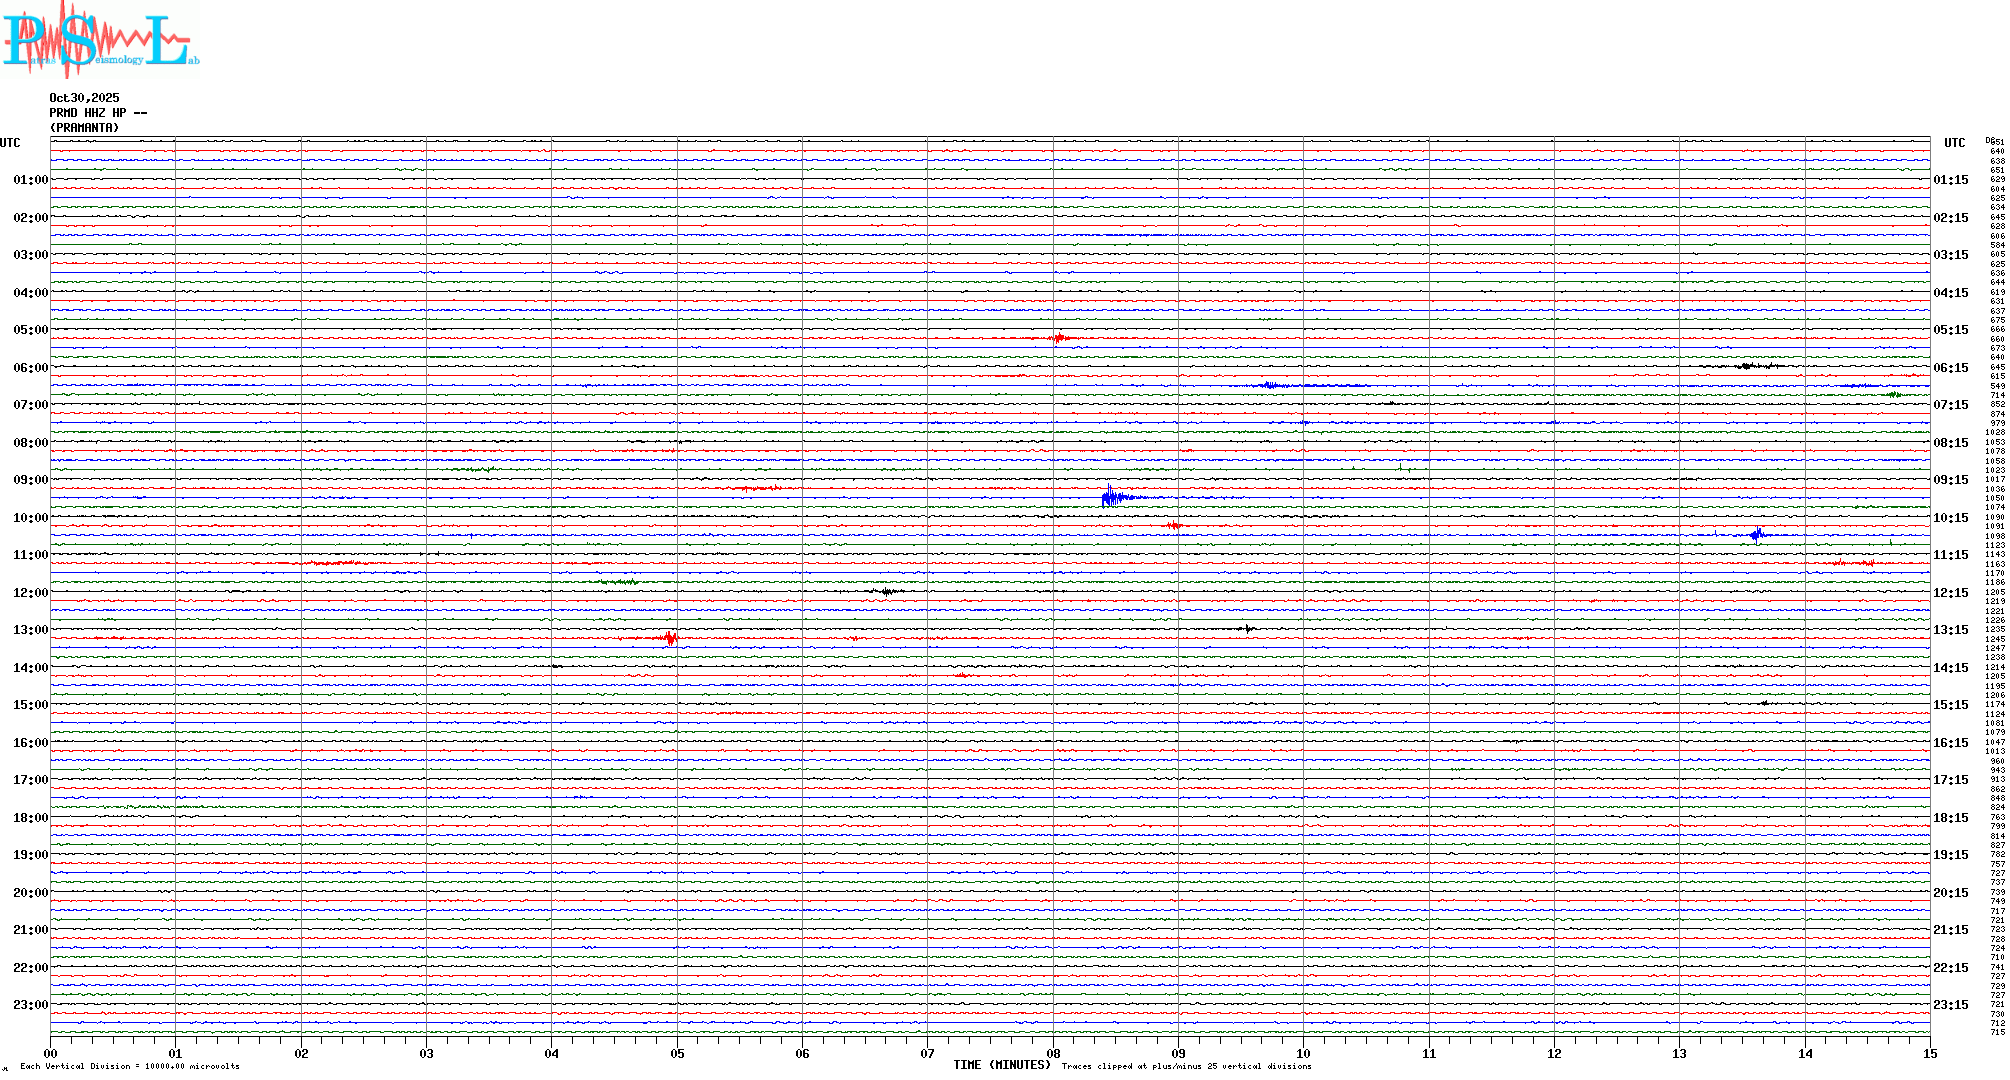The height and width of the screenshot is (1080, 2010).
Task: Select the 09:00 hour label on left
Action: pyautogui.click(x=30, y=480)
